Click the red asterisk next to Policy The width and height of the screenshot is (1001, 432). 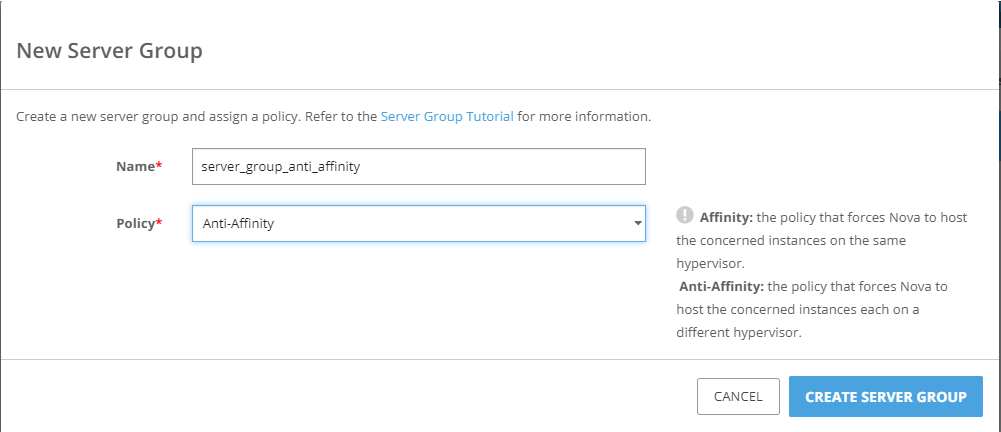(159, 223)
